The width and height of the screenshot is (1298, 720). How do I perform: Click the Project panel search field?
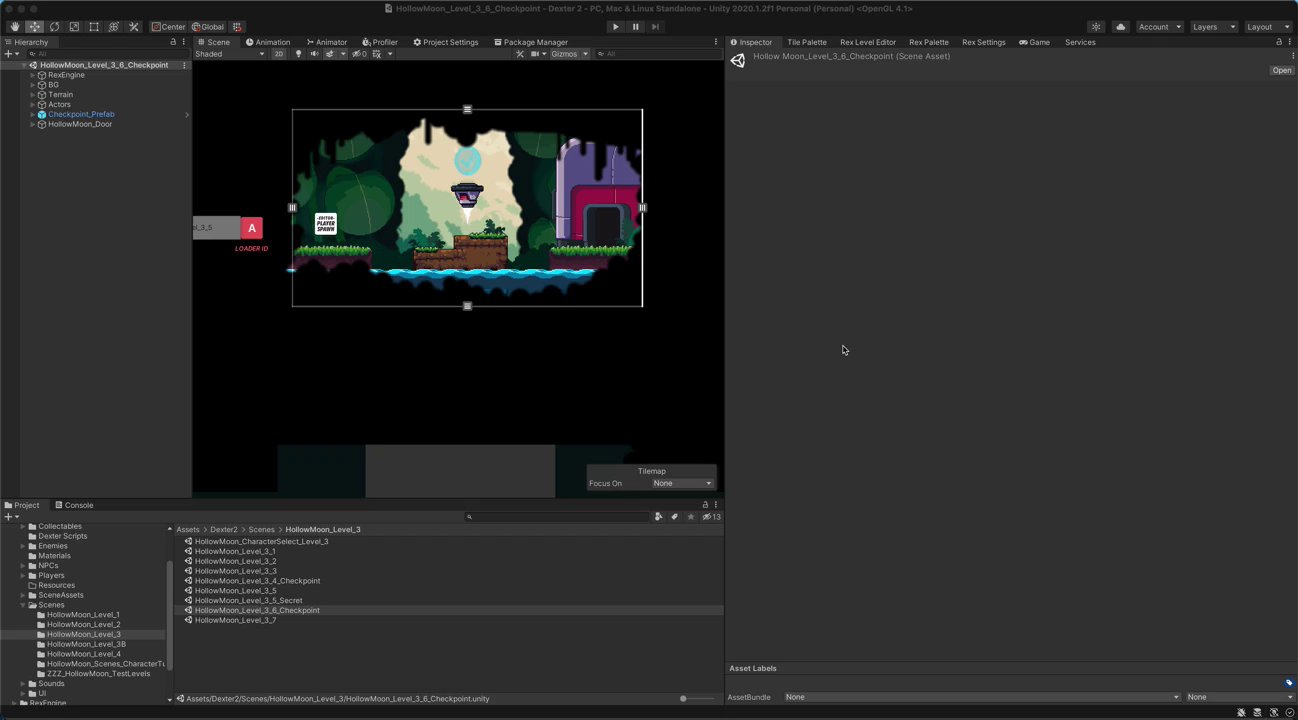(557, 517)
